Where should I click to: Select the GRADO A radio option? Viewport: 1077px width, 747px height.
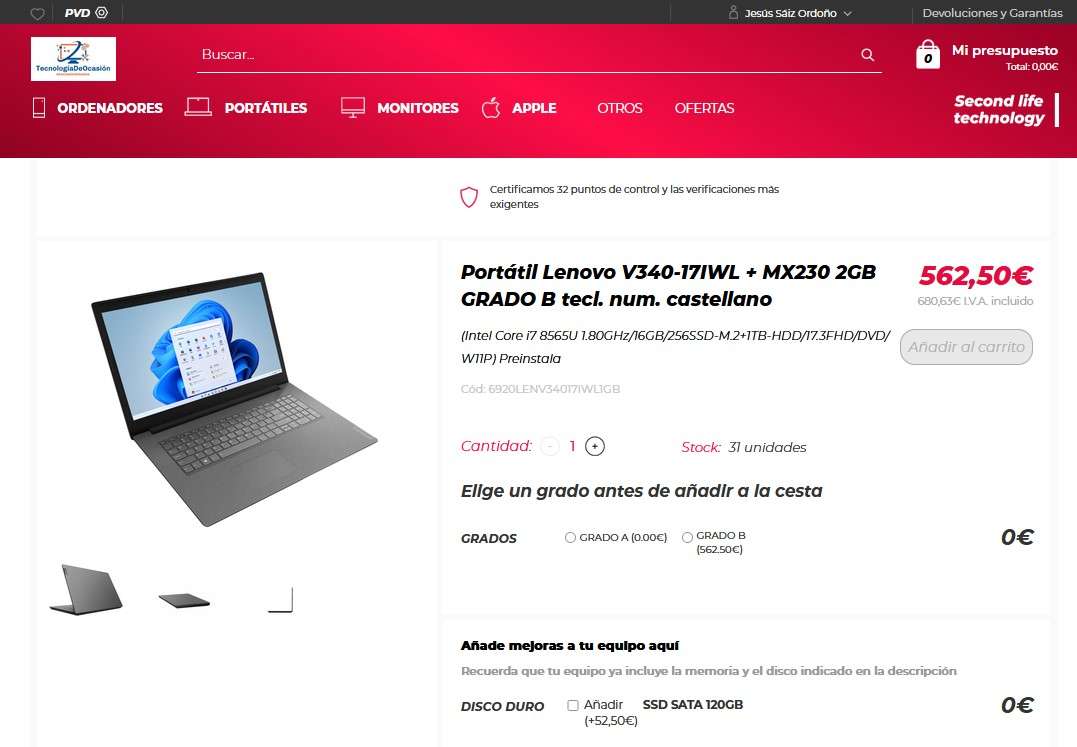coord(570,538)
